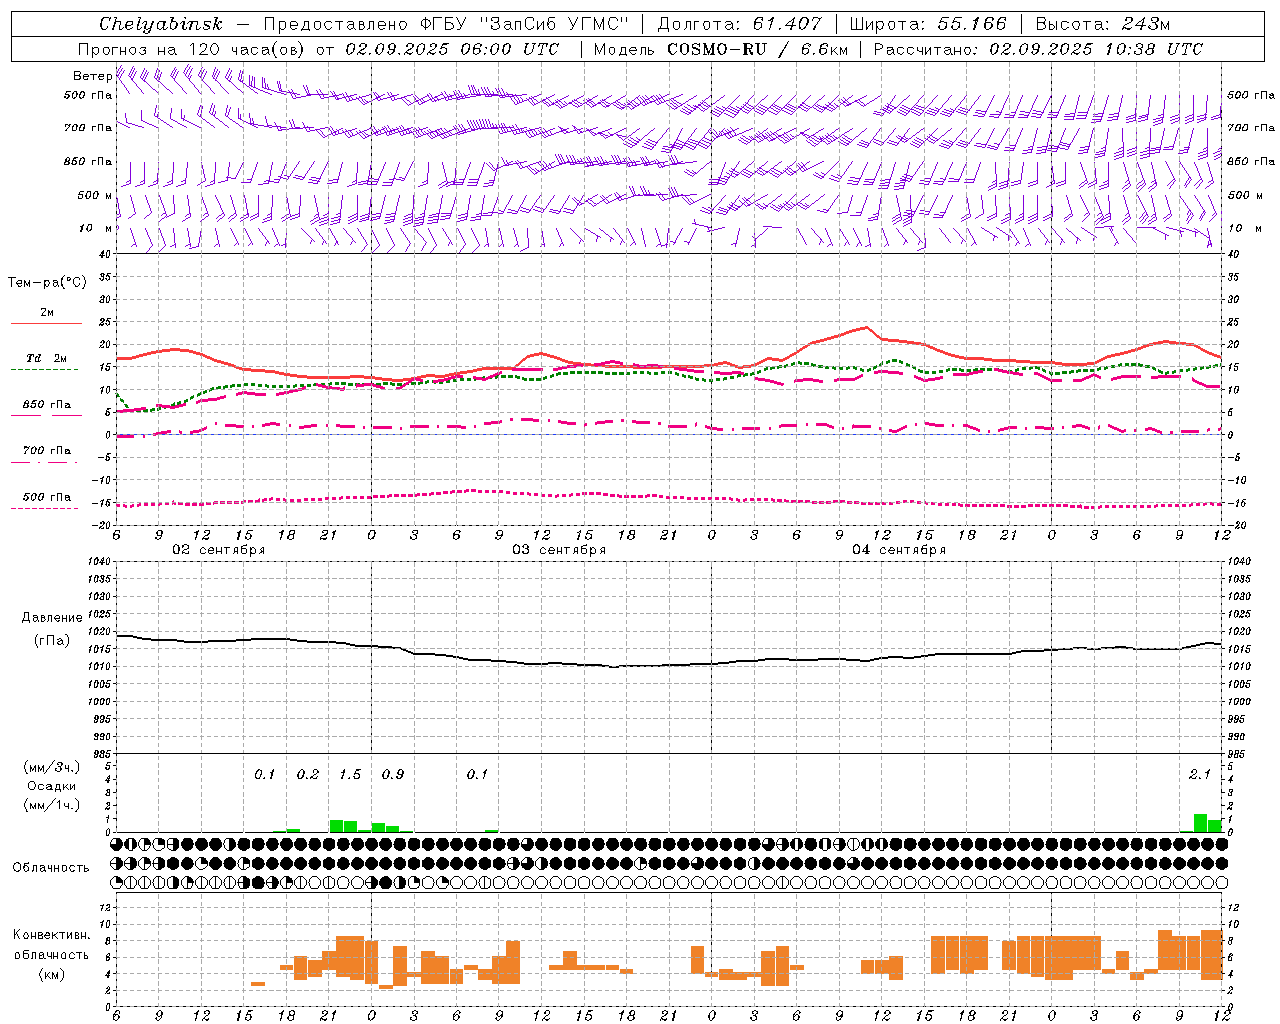Click the Ветер wind panel label
This screenshot has height=1024, width=1280.
pos(92,76)
